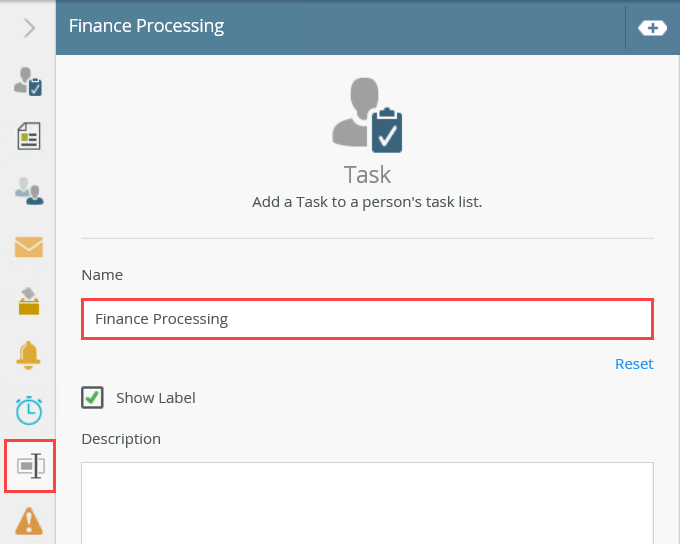Click the Show Label text
The height and width of the screenshot is (544, 680).
pyautogui.click(x=156, y=398)
